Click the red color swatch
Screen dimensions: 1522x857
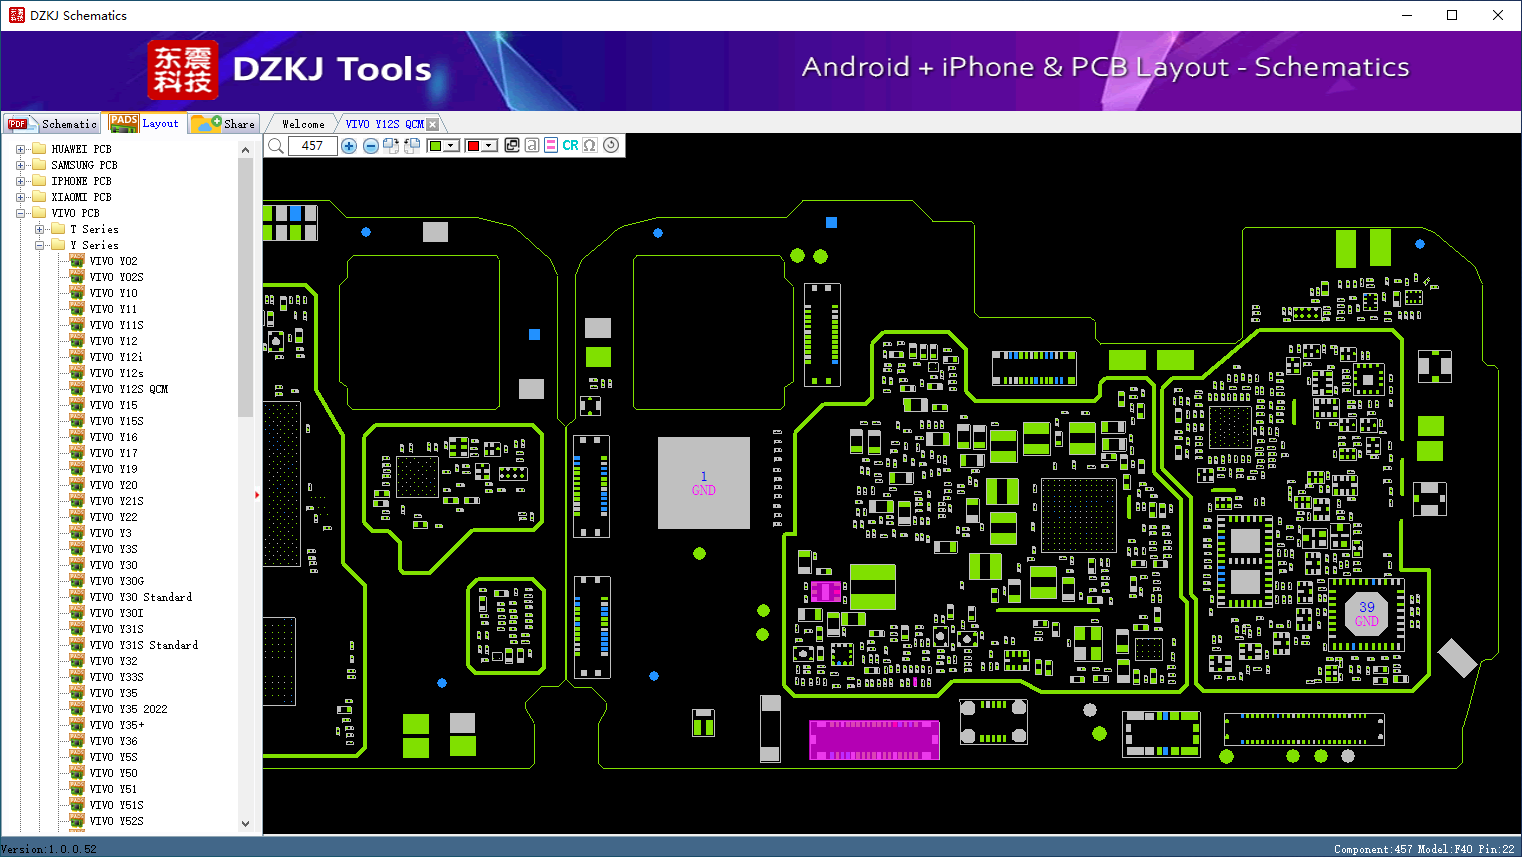coord(473,146)
